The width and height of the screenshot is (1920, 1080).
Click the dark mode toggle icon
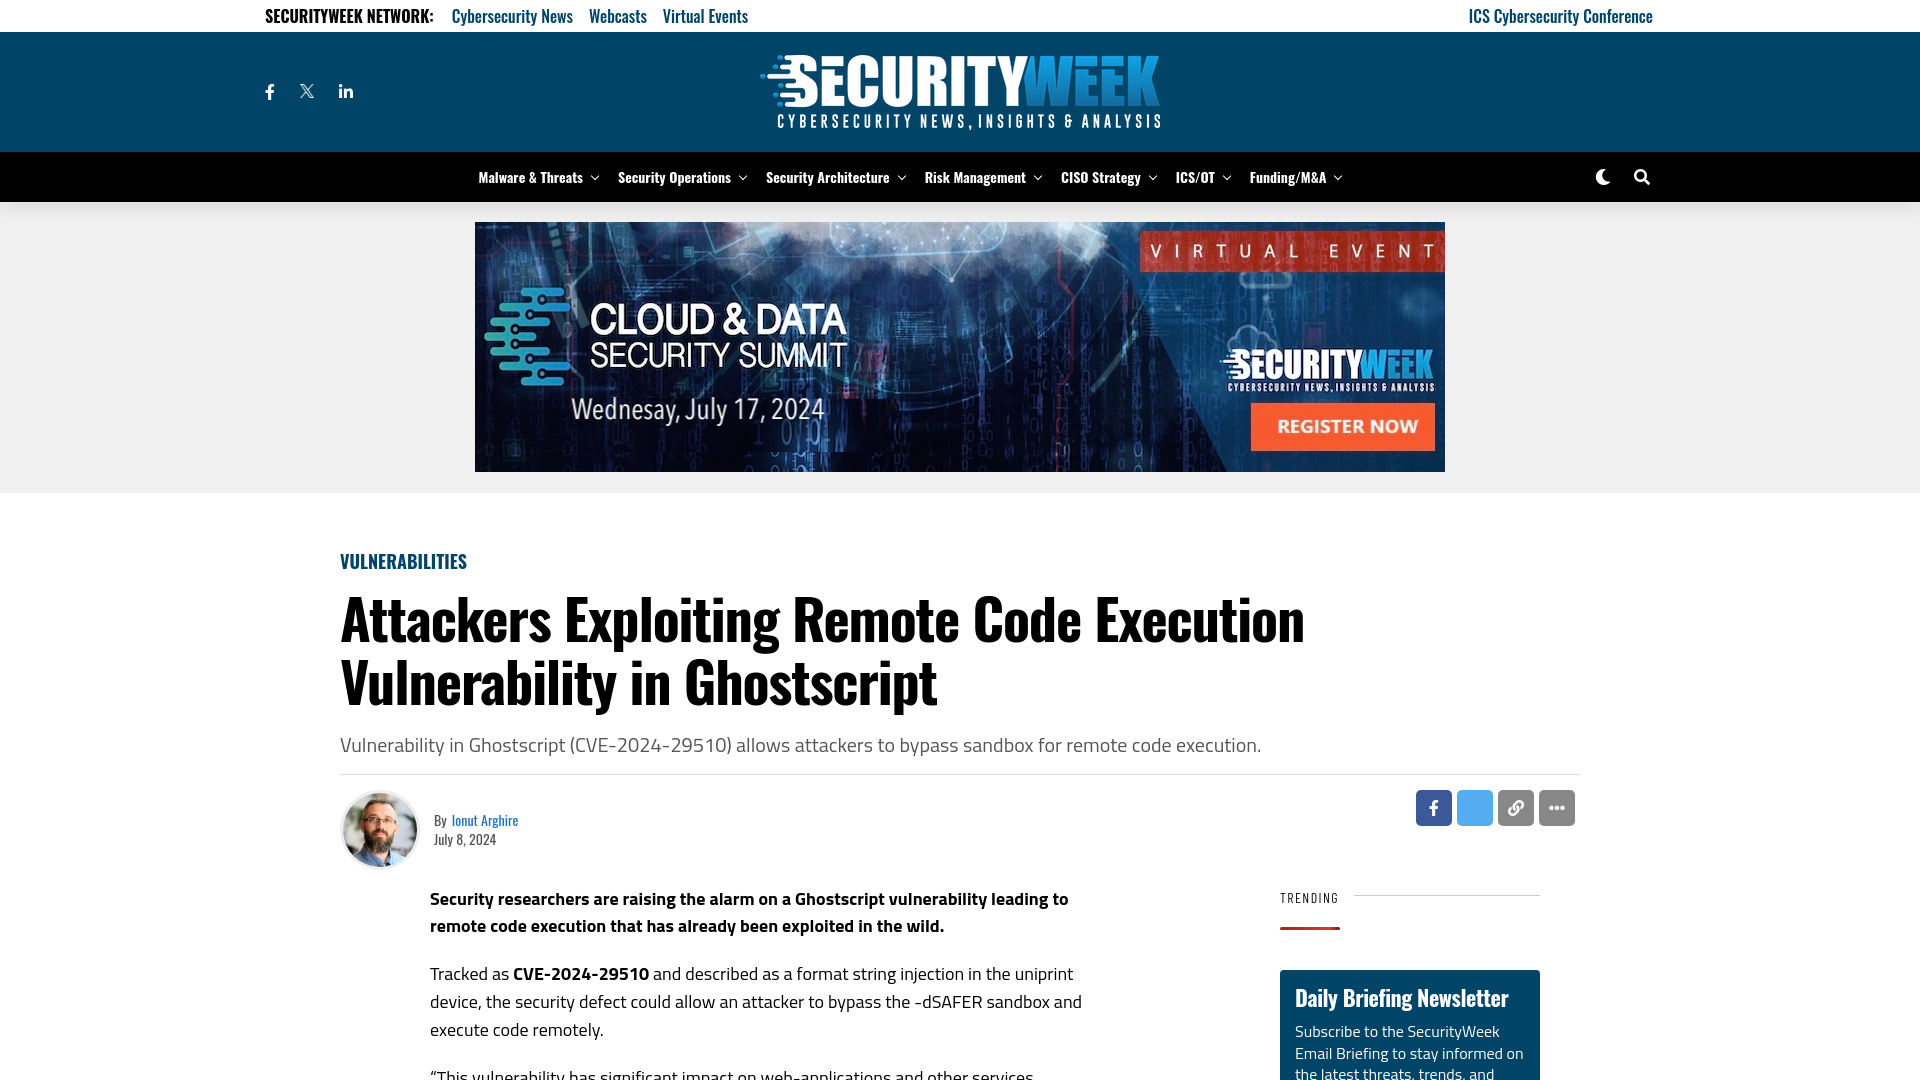click(x=1602, y=177)
